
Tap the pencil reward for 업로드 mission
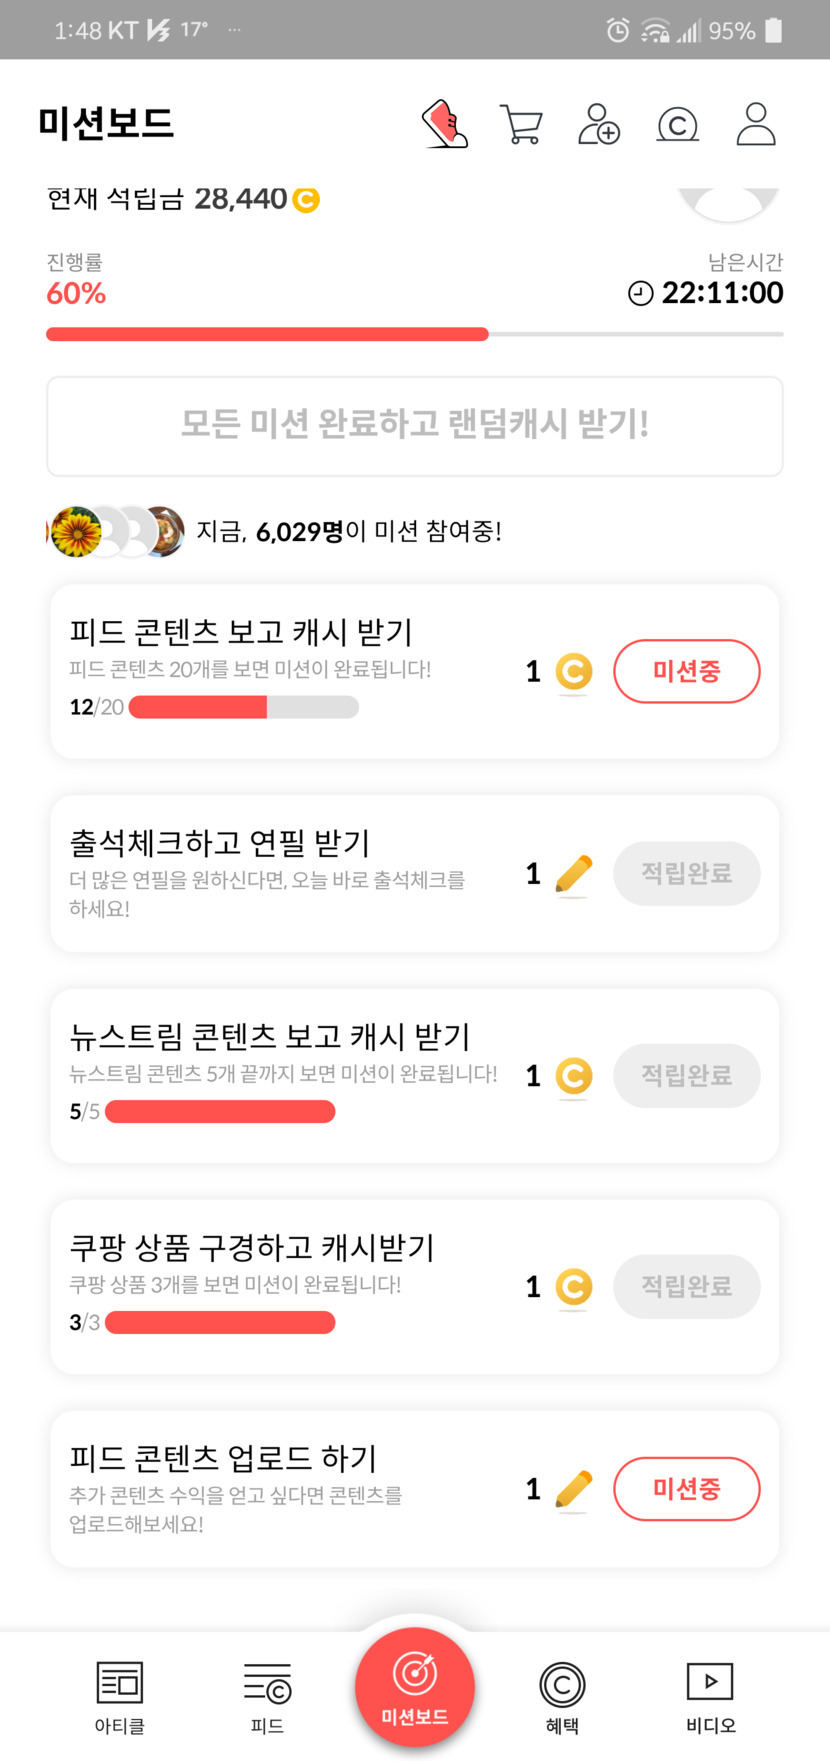pyautogui.click(x=573, y=1490)
